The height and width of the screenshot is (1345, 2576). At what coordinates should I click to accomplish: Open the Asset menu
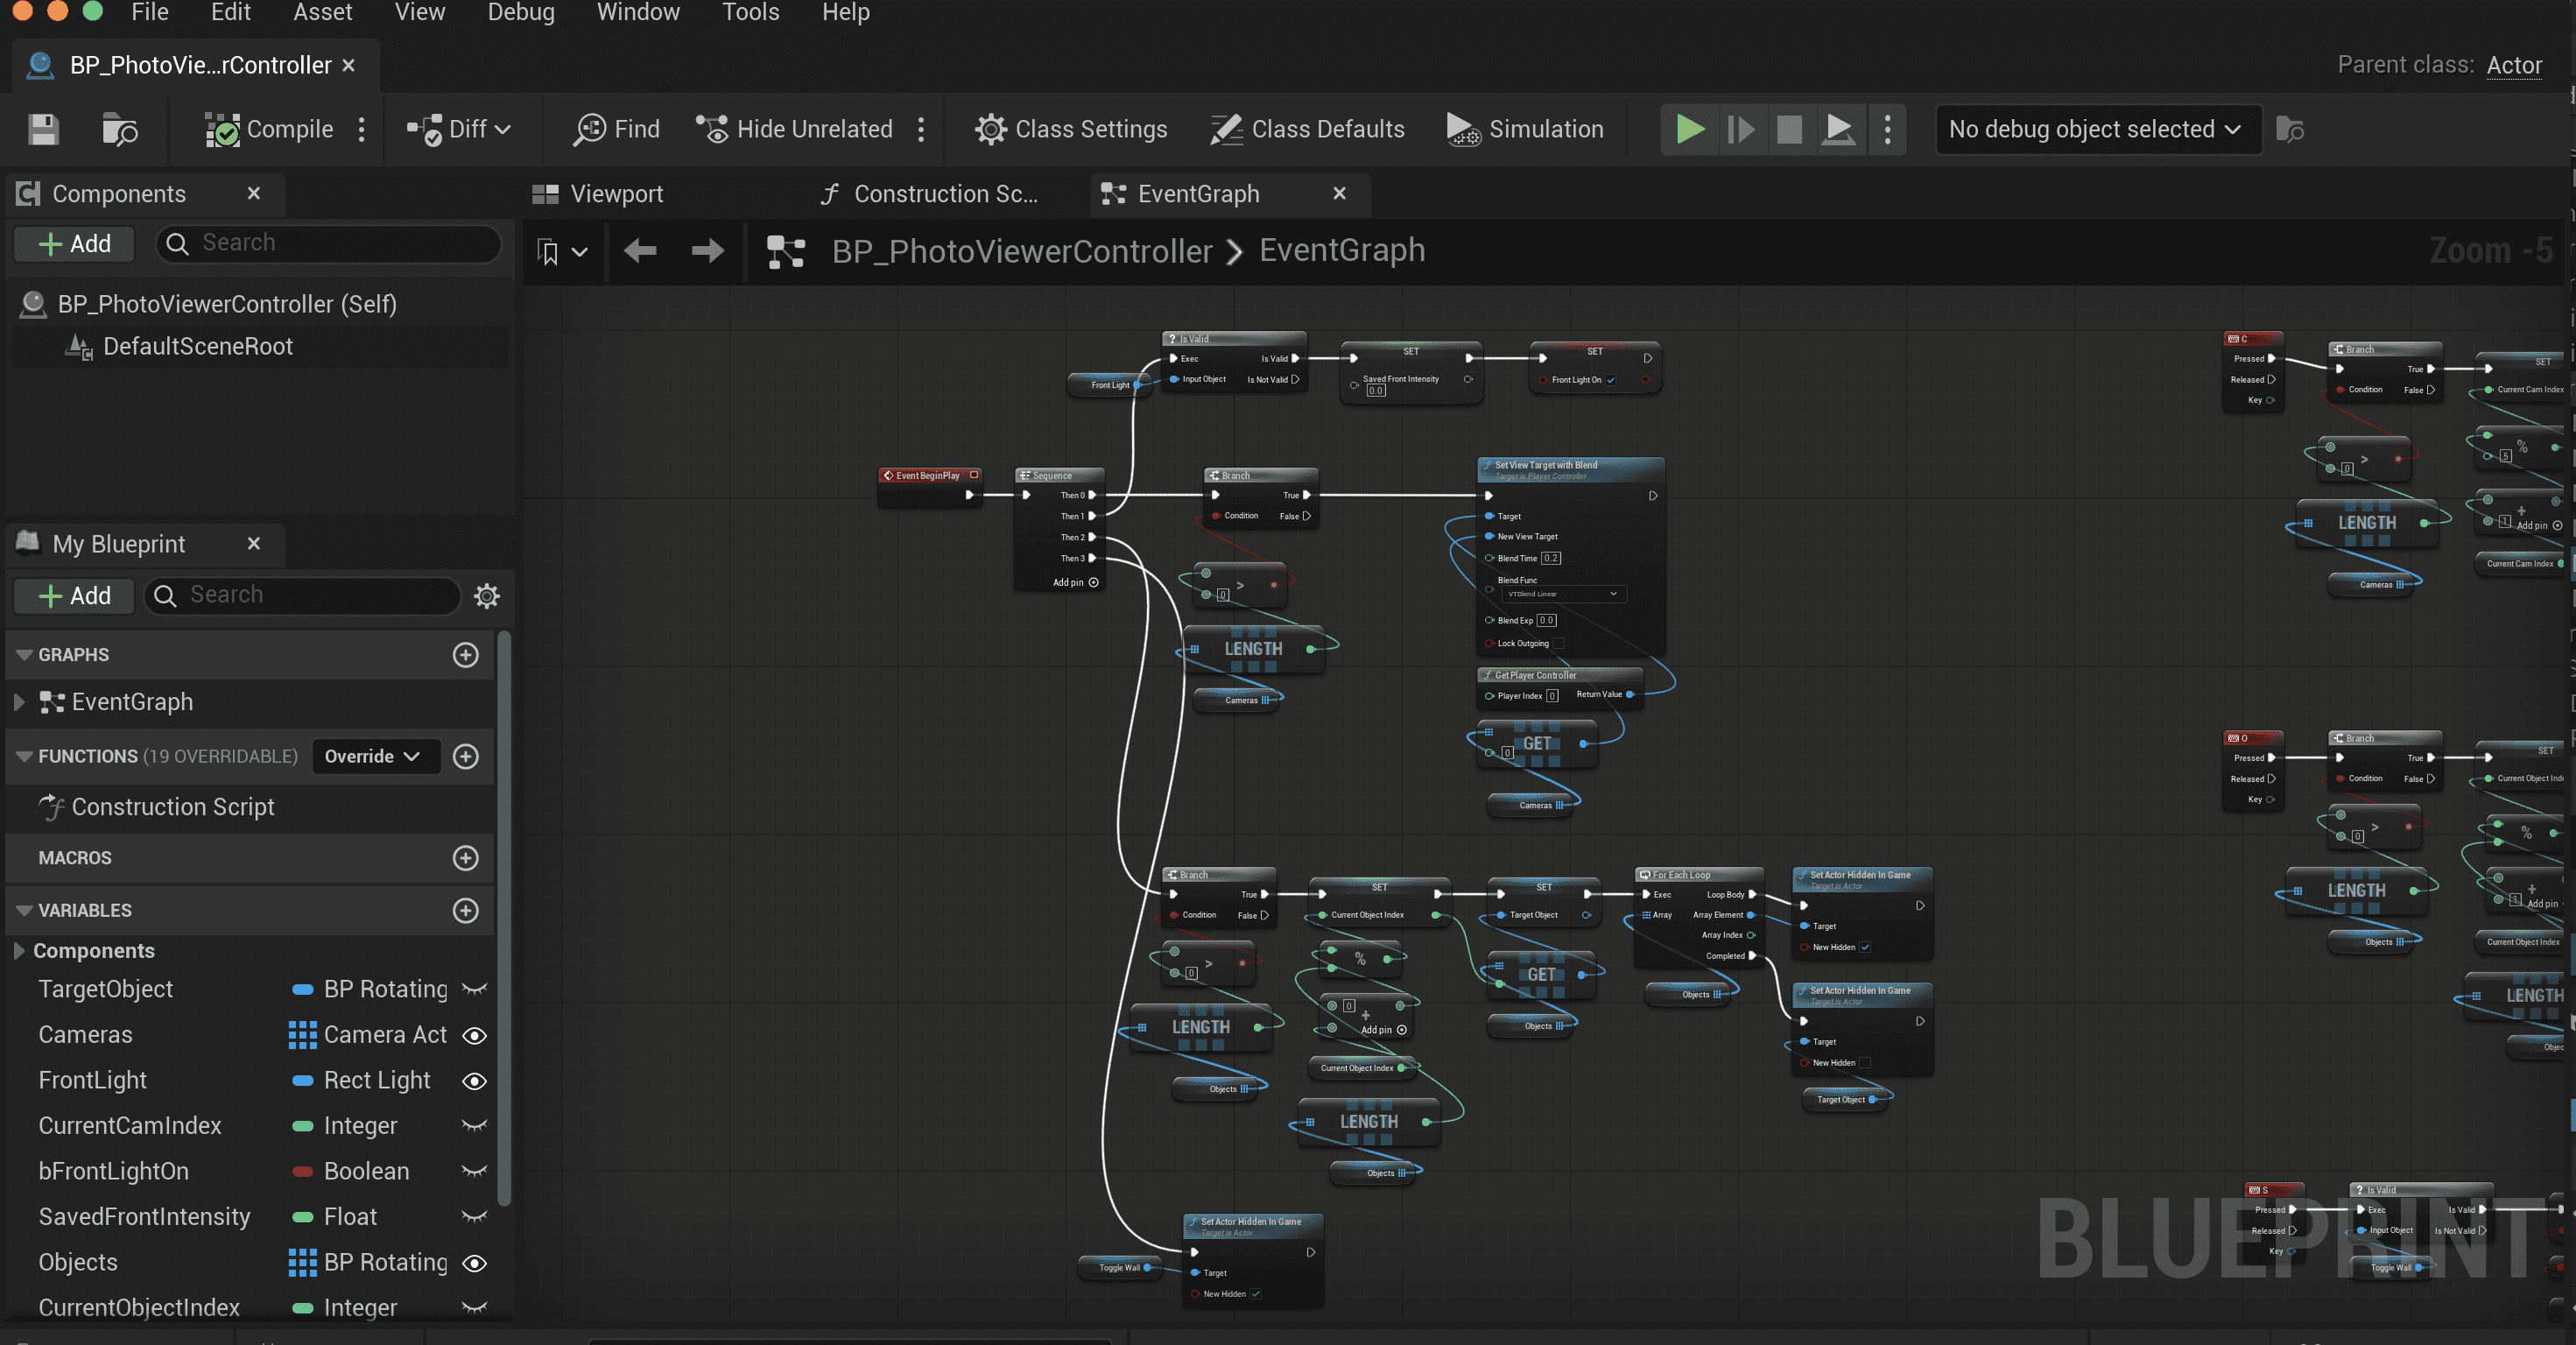coord(322,13)
